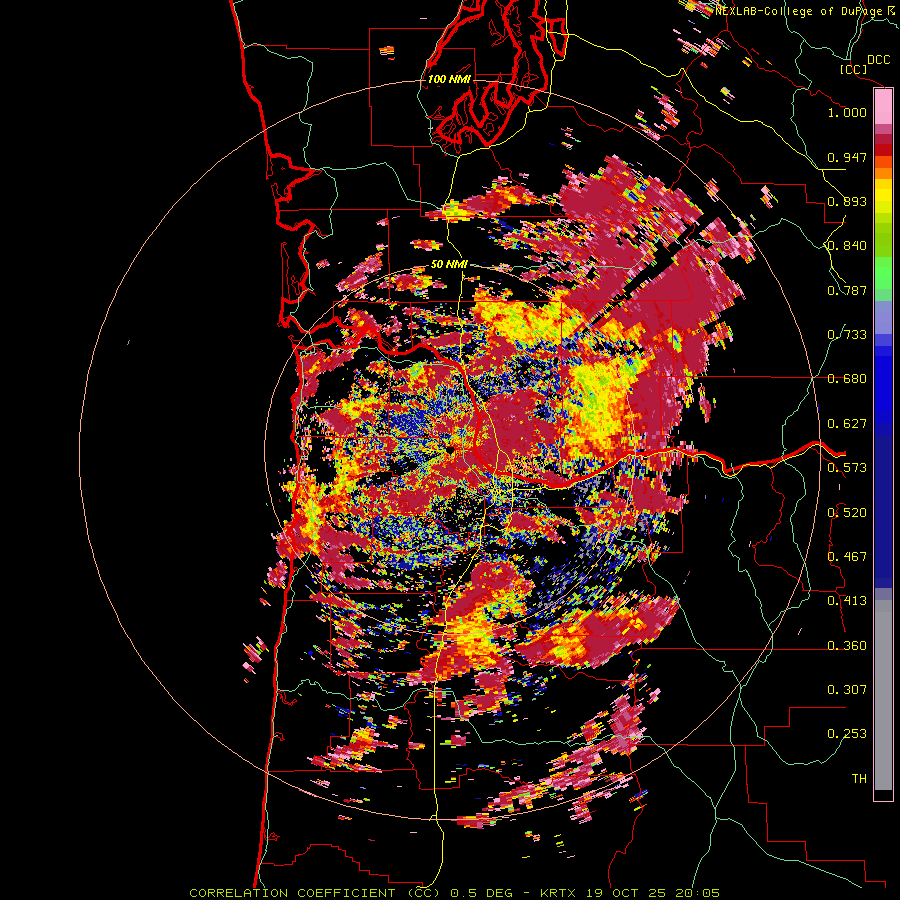Select the DCC label above the color scale
This screenshot has height=900, width=900.
point(879,60)
